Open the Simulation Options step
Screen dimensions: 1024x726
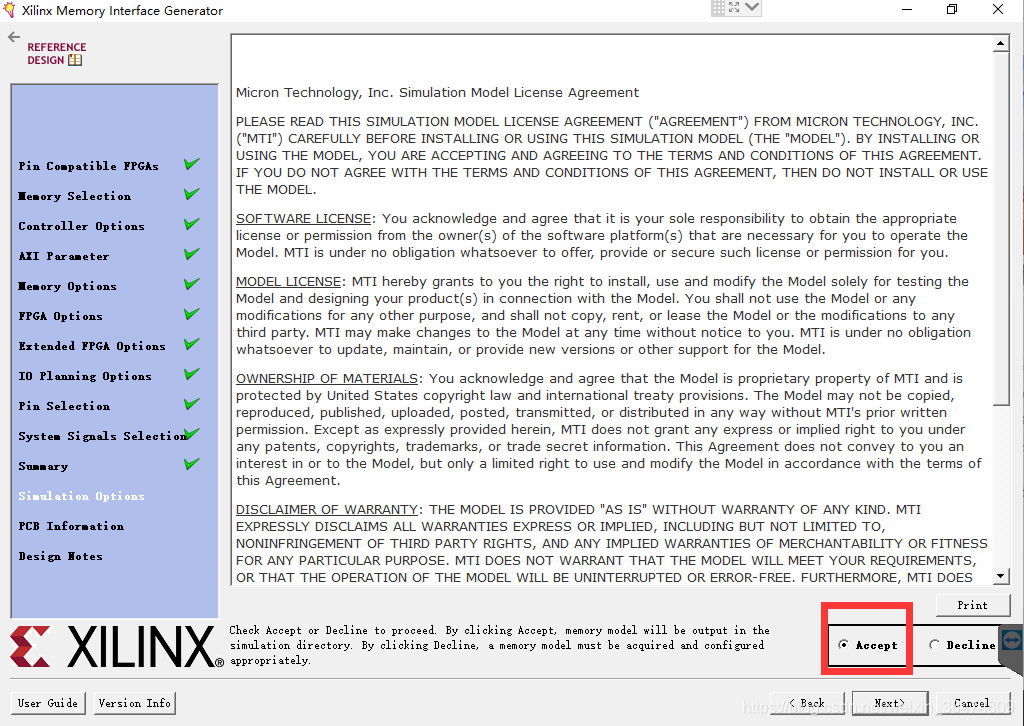tap(82, 496)
